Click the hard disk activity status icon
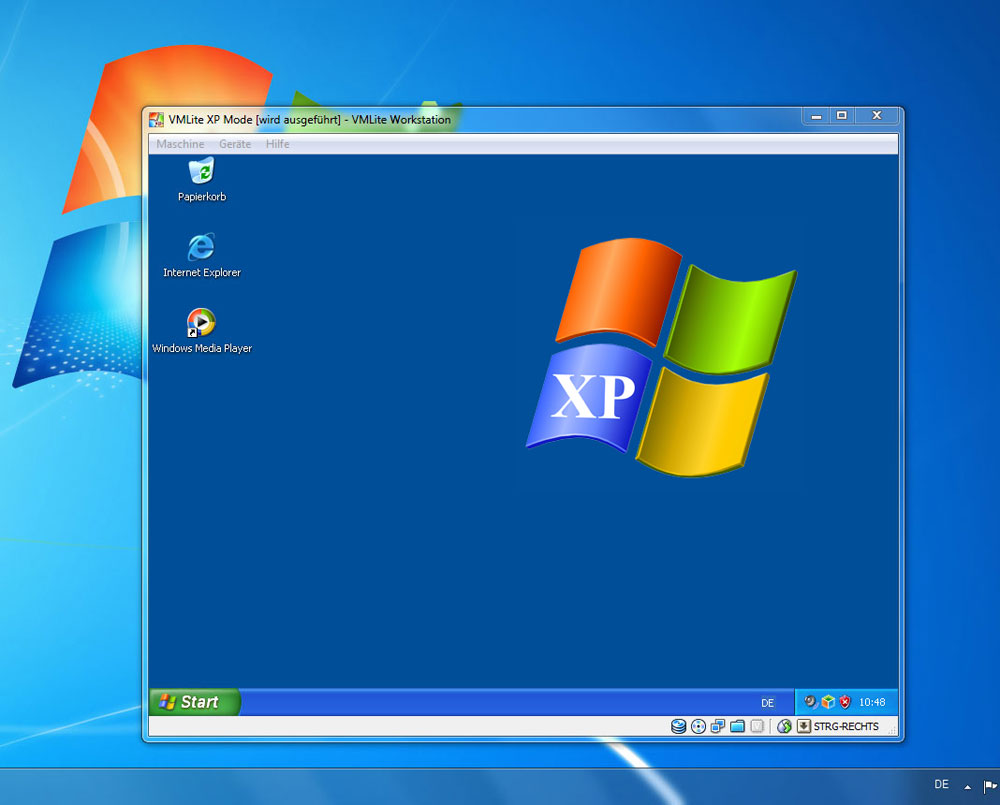 tap(679, 727)
